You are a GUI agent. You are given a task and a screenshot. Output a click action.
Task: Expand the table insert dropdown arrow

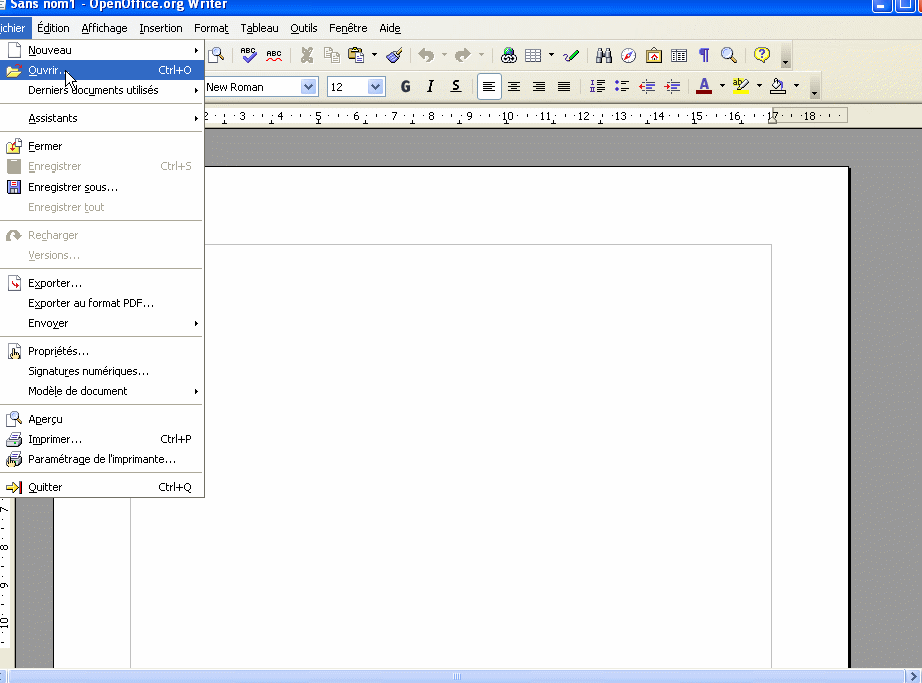[x=551, y=55]
